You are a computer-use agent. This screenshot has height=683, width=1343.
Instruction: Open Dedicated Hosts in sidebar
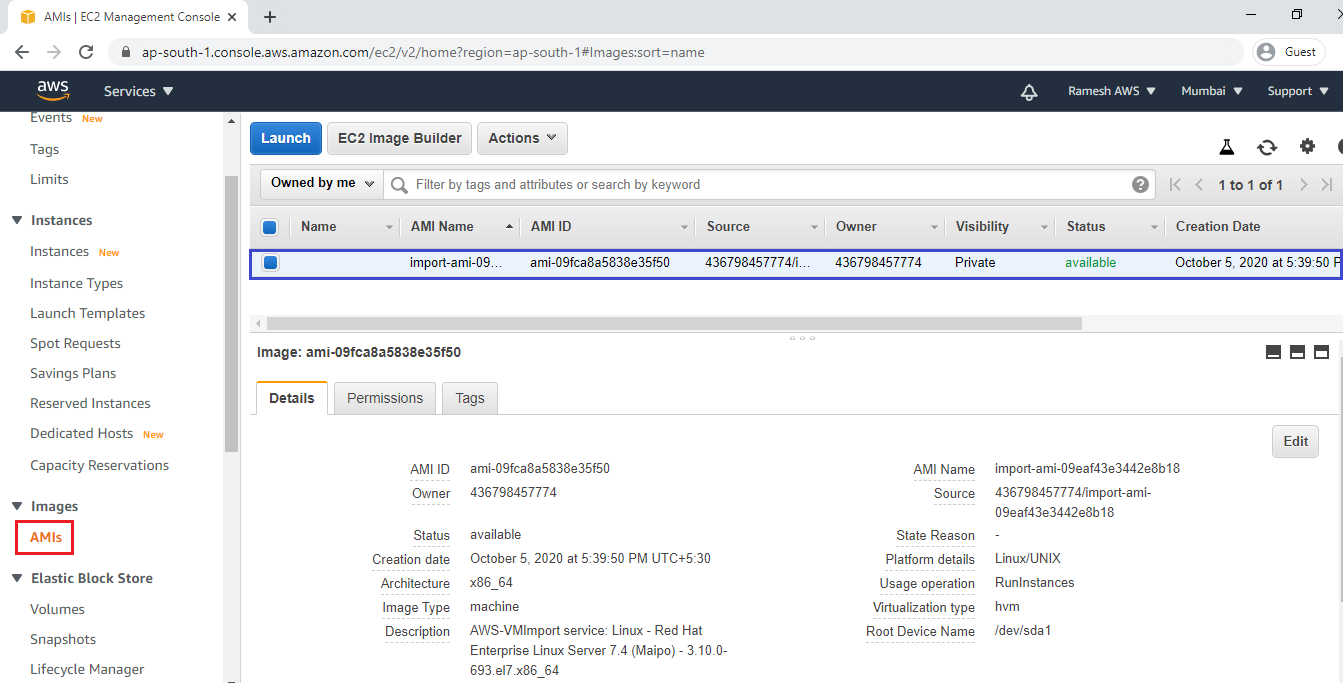[81, 433]
